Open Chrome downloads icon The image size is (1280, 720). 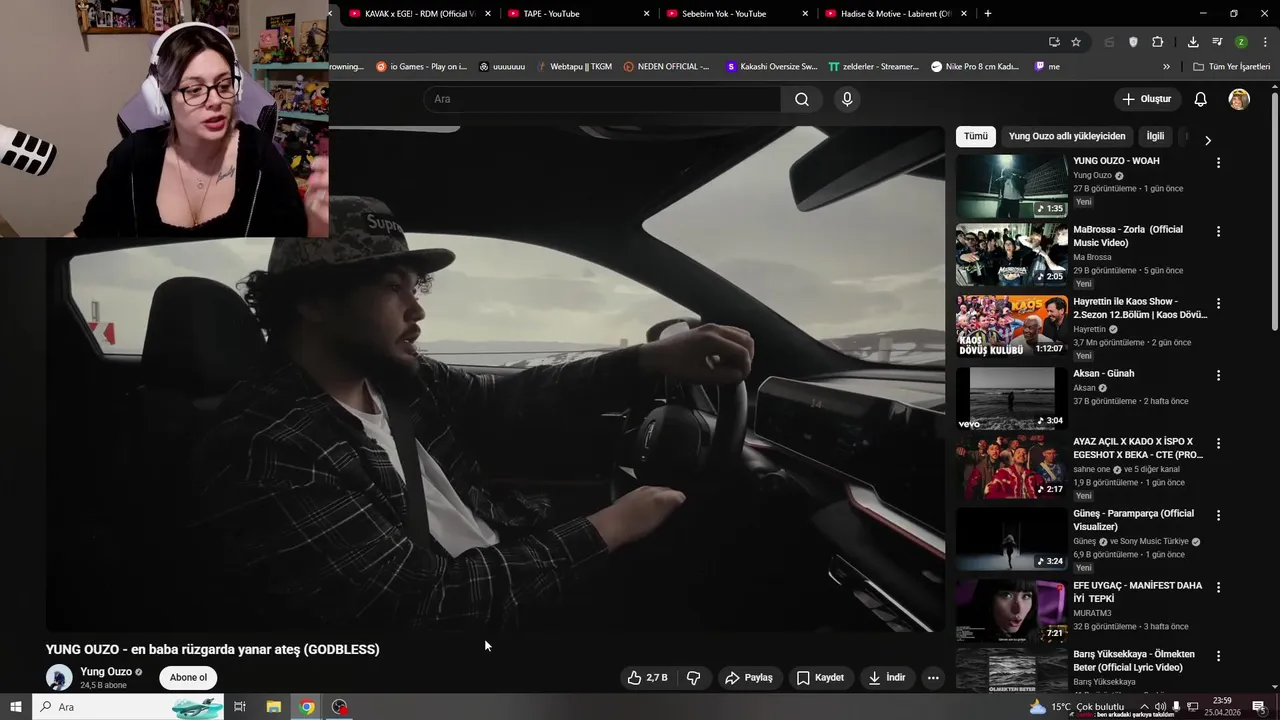[x=1193, y=42]
